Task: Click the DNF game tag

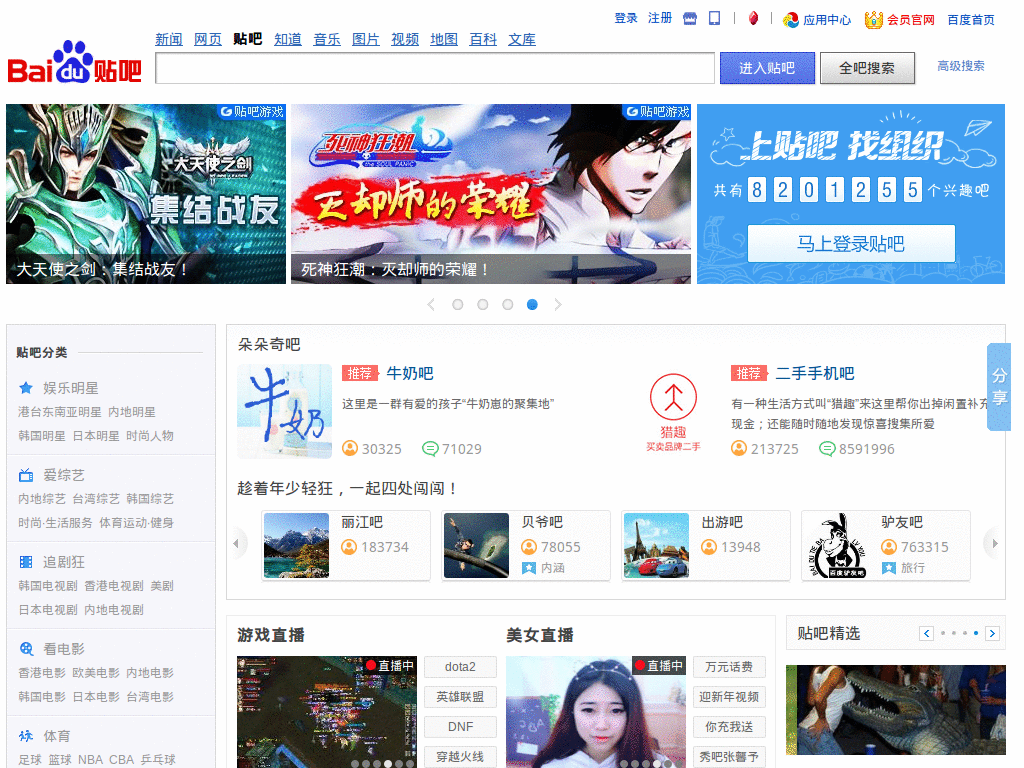Action: pos(460,727)
